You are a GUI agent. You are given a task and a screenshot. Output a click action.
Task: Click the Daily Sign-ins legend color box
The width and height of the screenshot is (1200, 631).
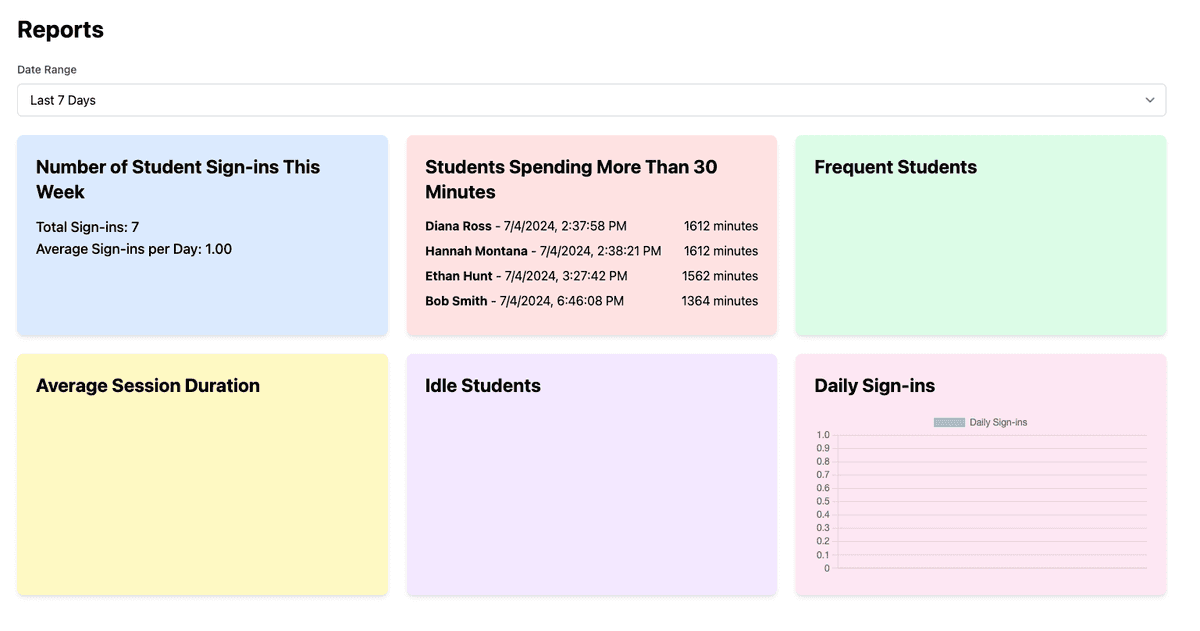pos(948,422)
